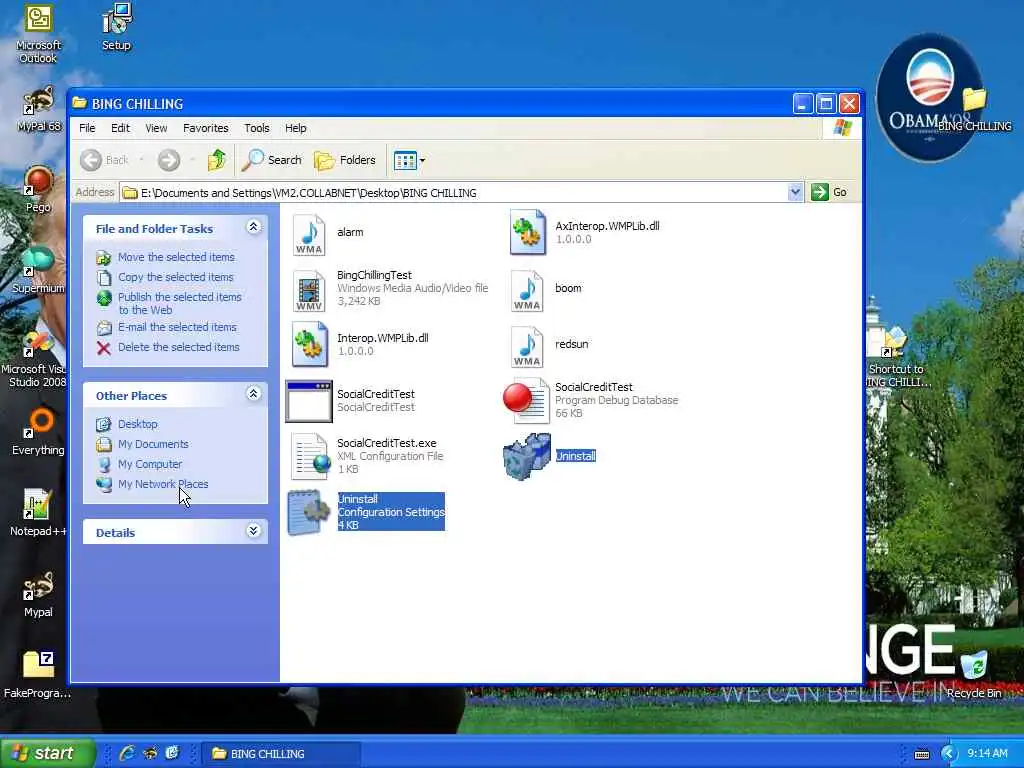The image size is (1024, 768).
Task: Click Publish the selected items to the Web
Action: tap(180, 303)
